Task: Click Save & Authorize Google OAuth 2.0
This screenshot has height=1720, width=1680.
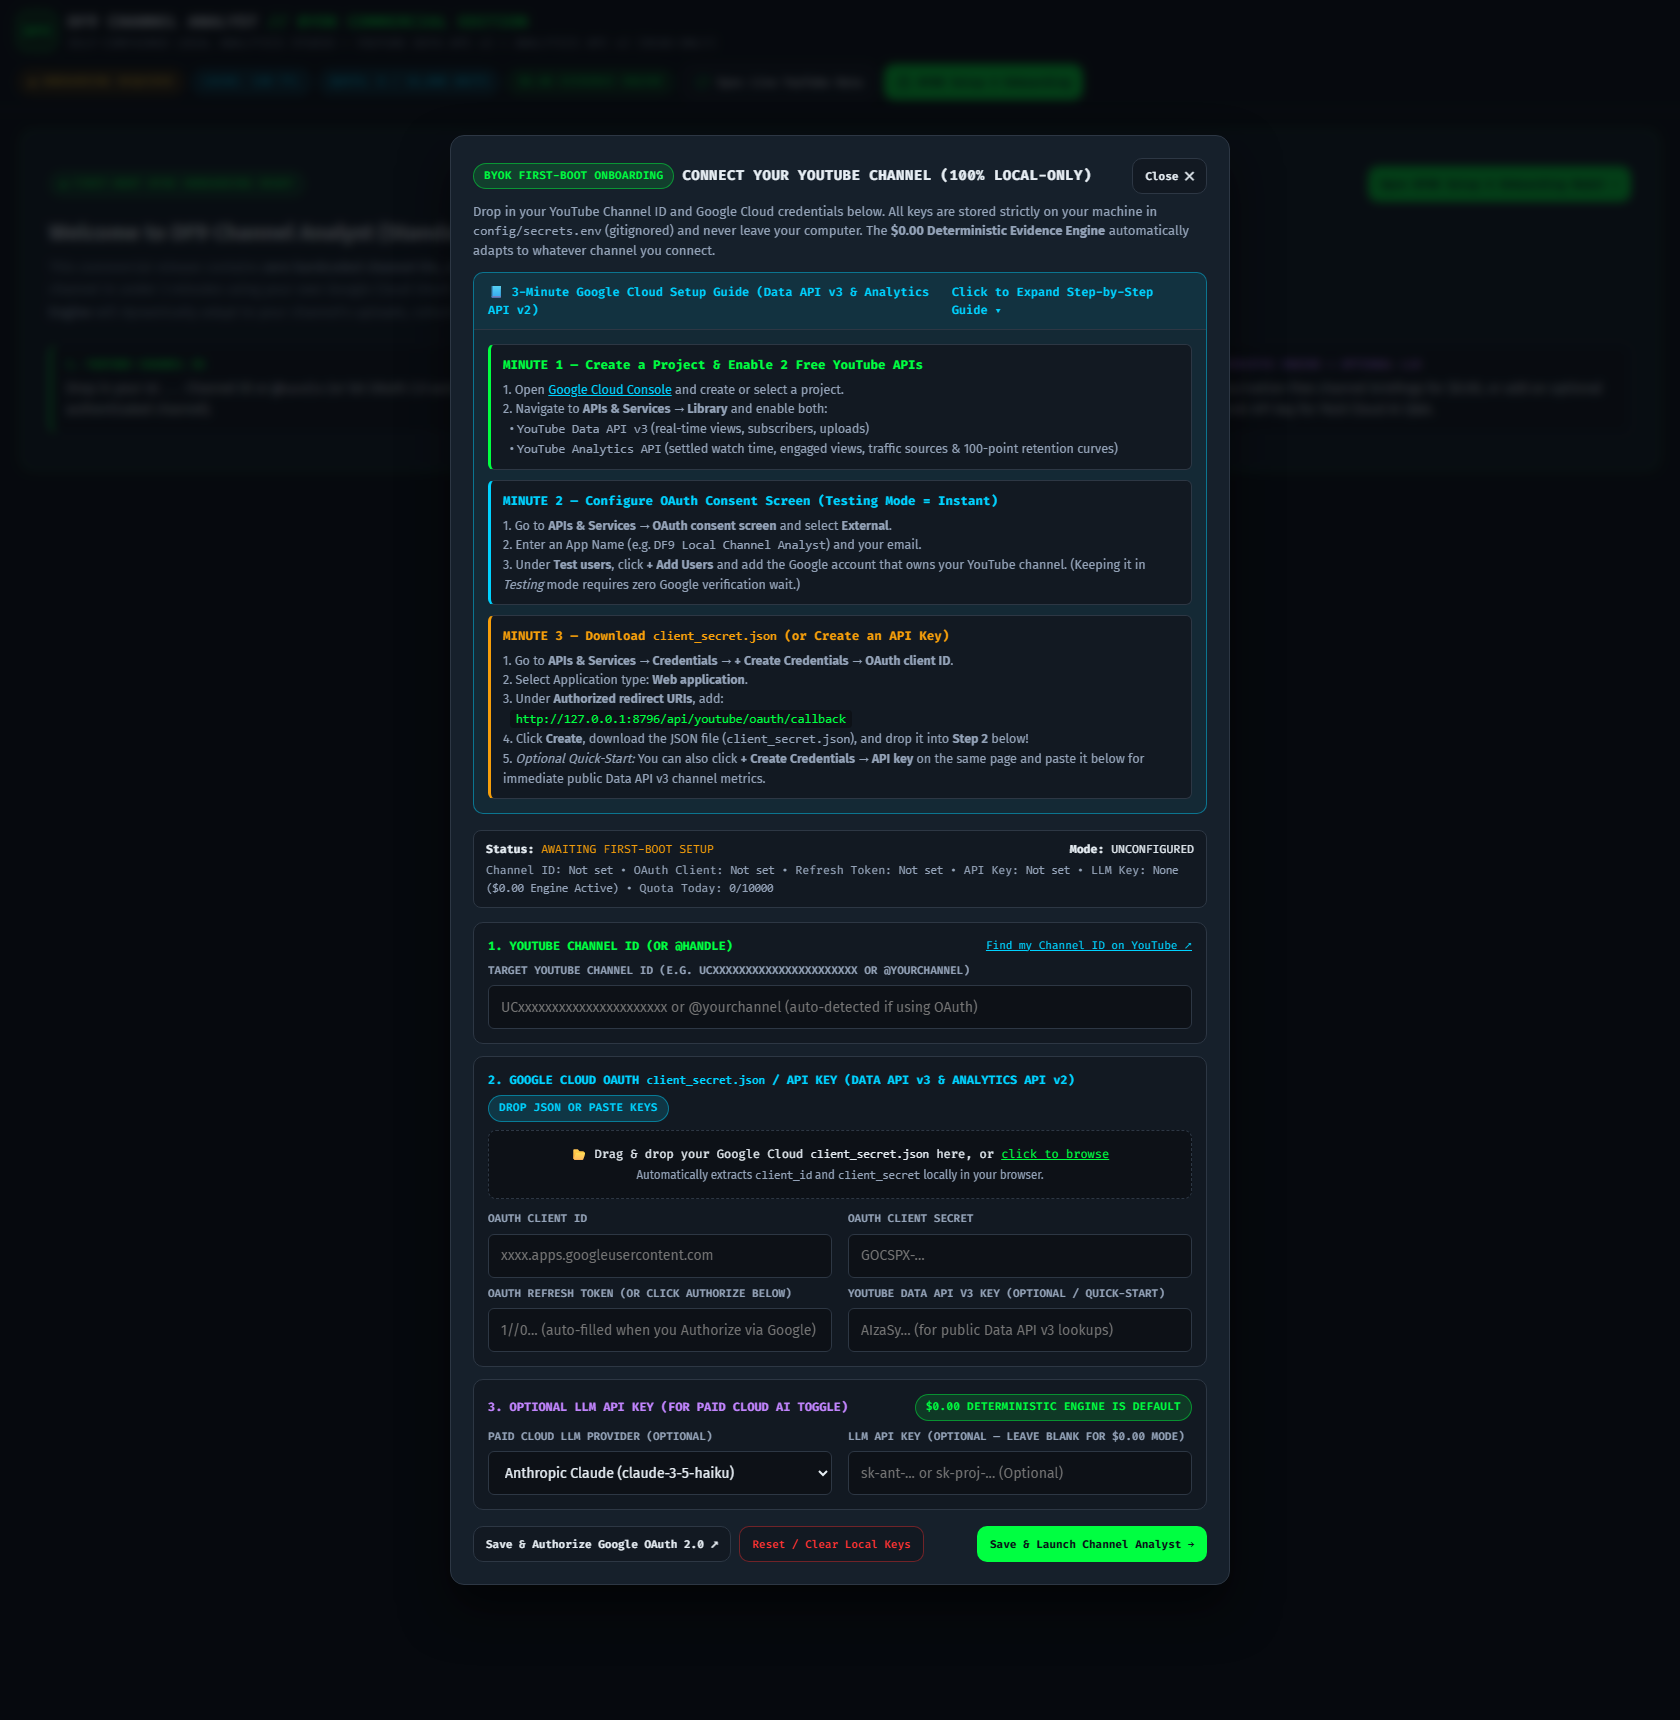Action: pyautogui.click(x=602, y=1544)
